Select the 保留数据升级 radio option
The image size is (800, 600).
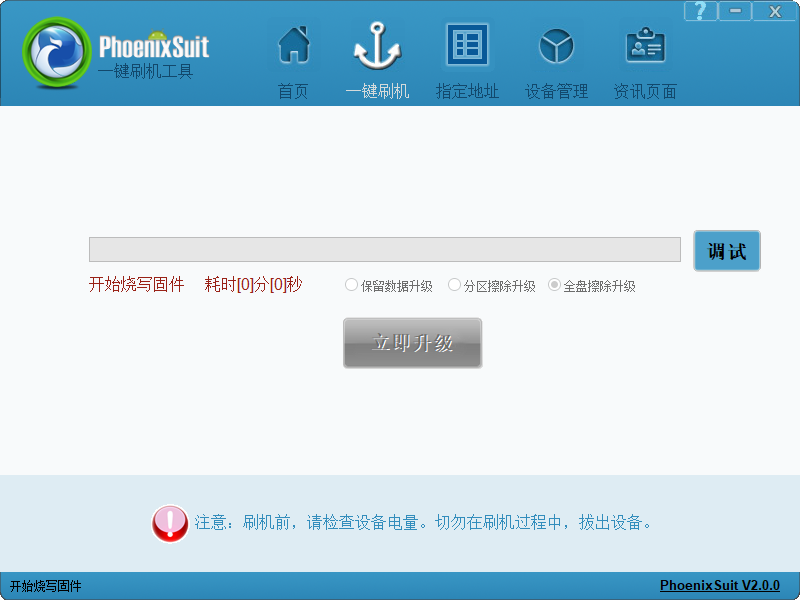tap(351, 285)
